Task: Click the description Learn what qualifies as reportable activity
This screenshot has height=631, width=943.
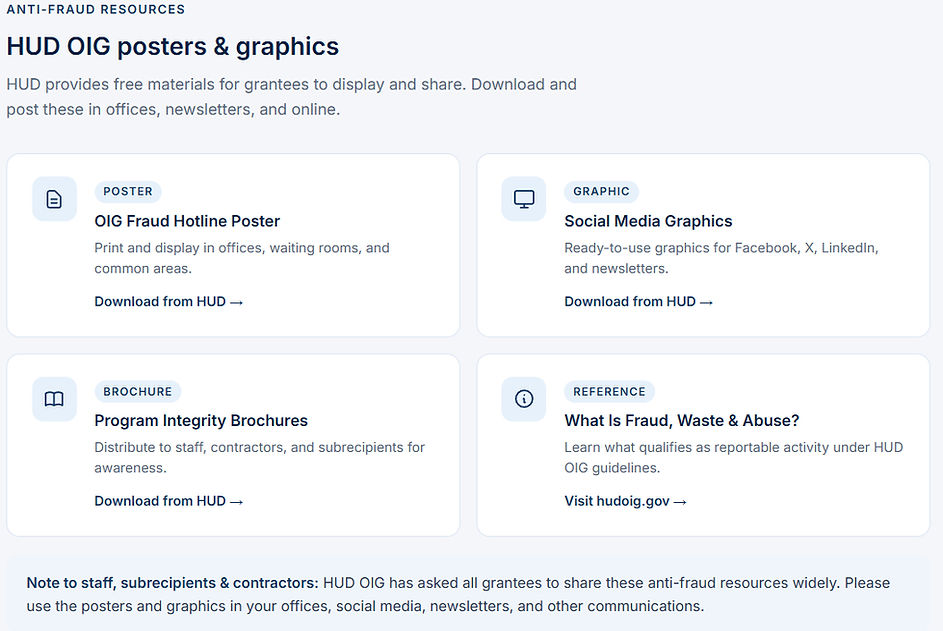Action: click(x=734, y=458)
